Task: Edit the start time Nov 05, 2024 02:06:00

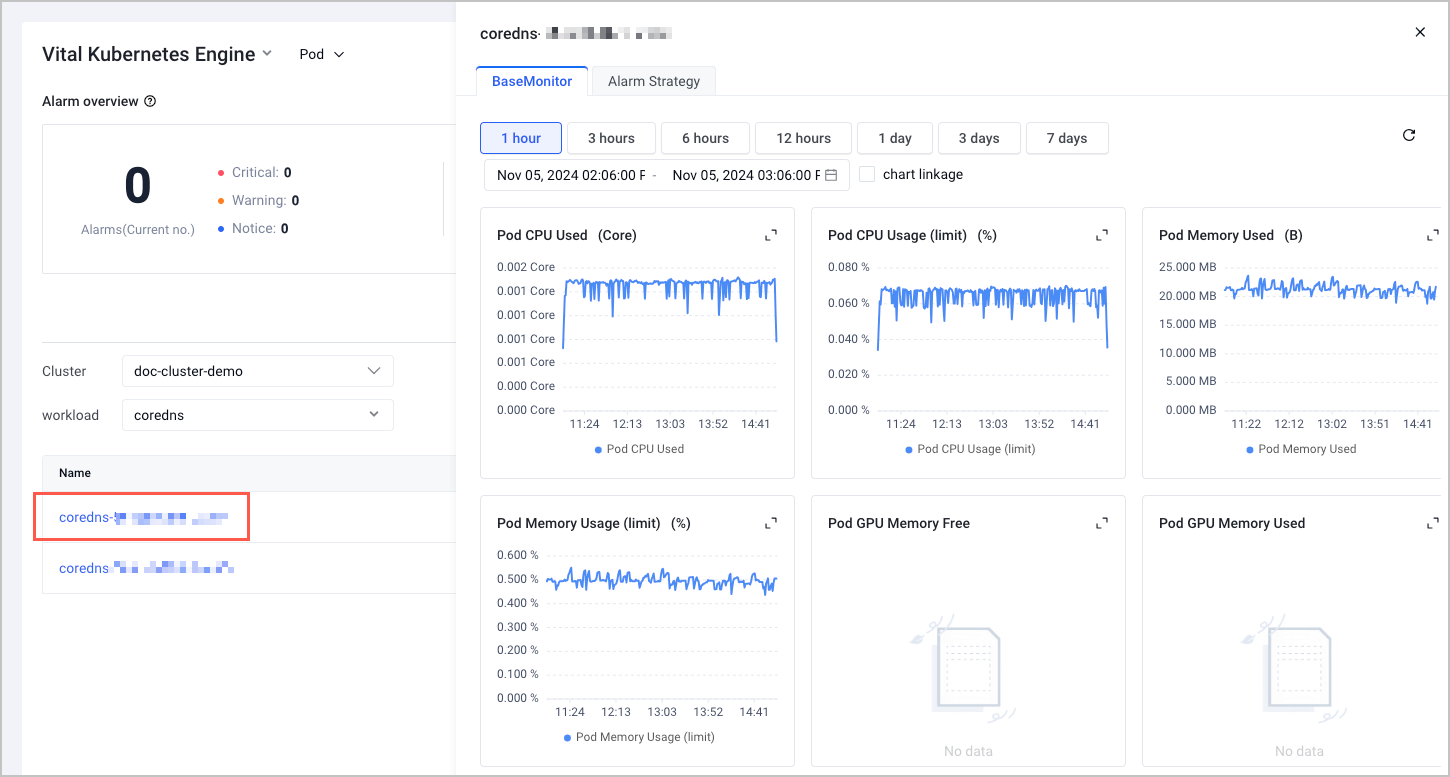Action: pos(571,175)
